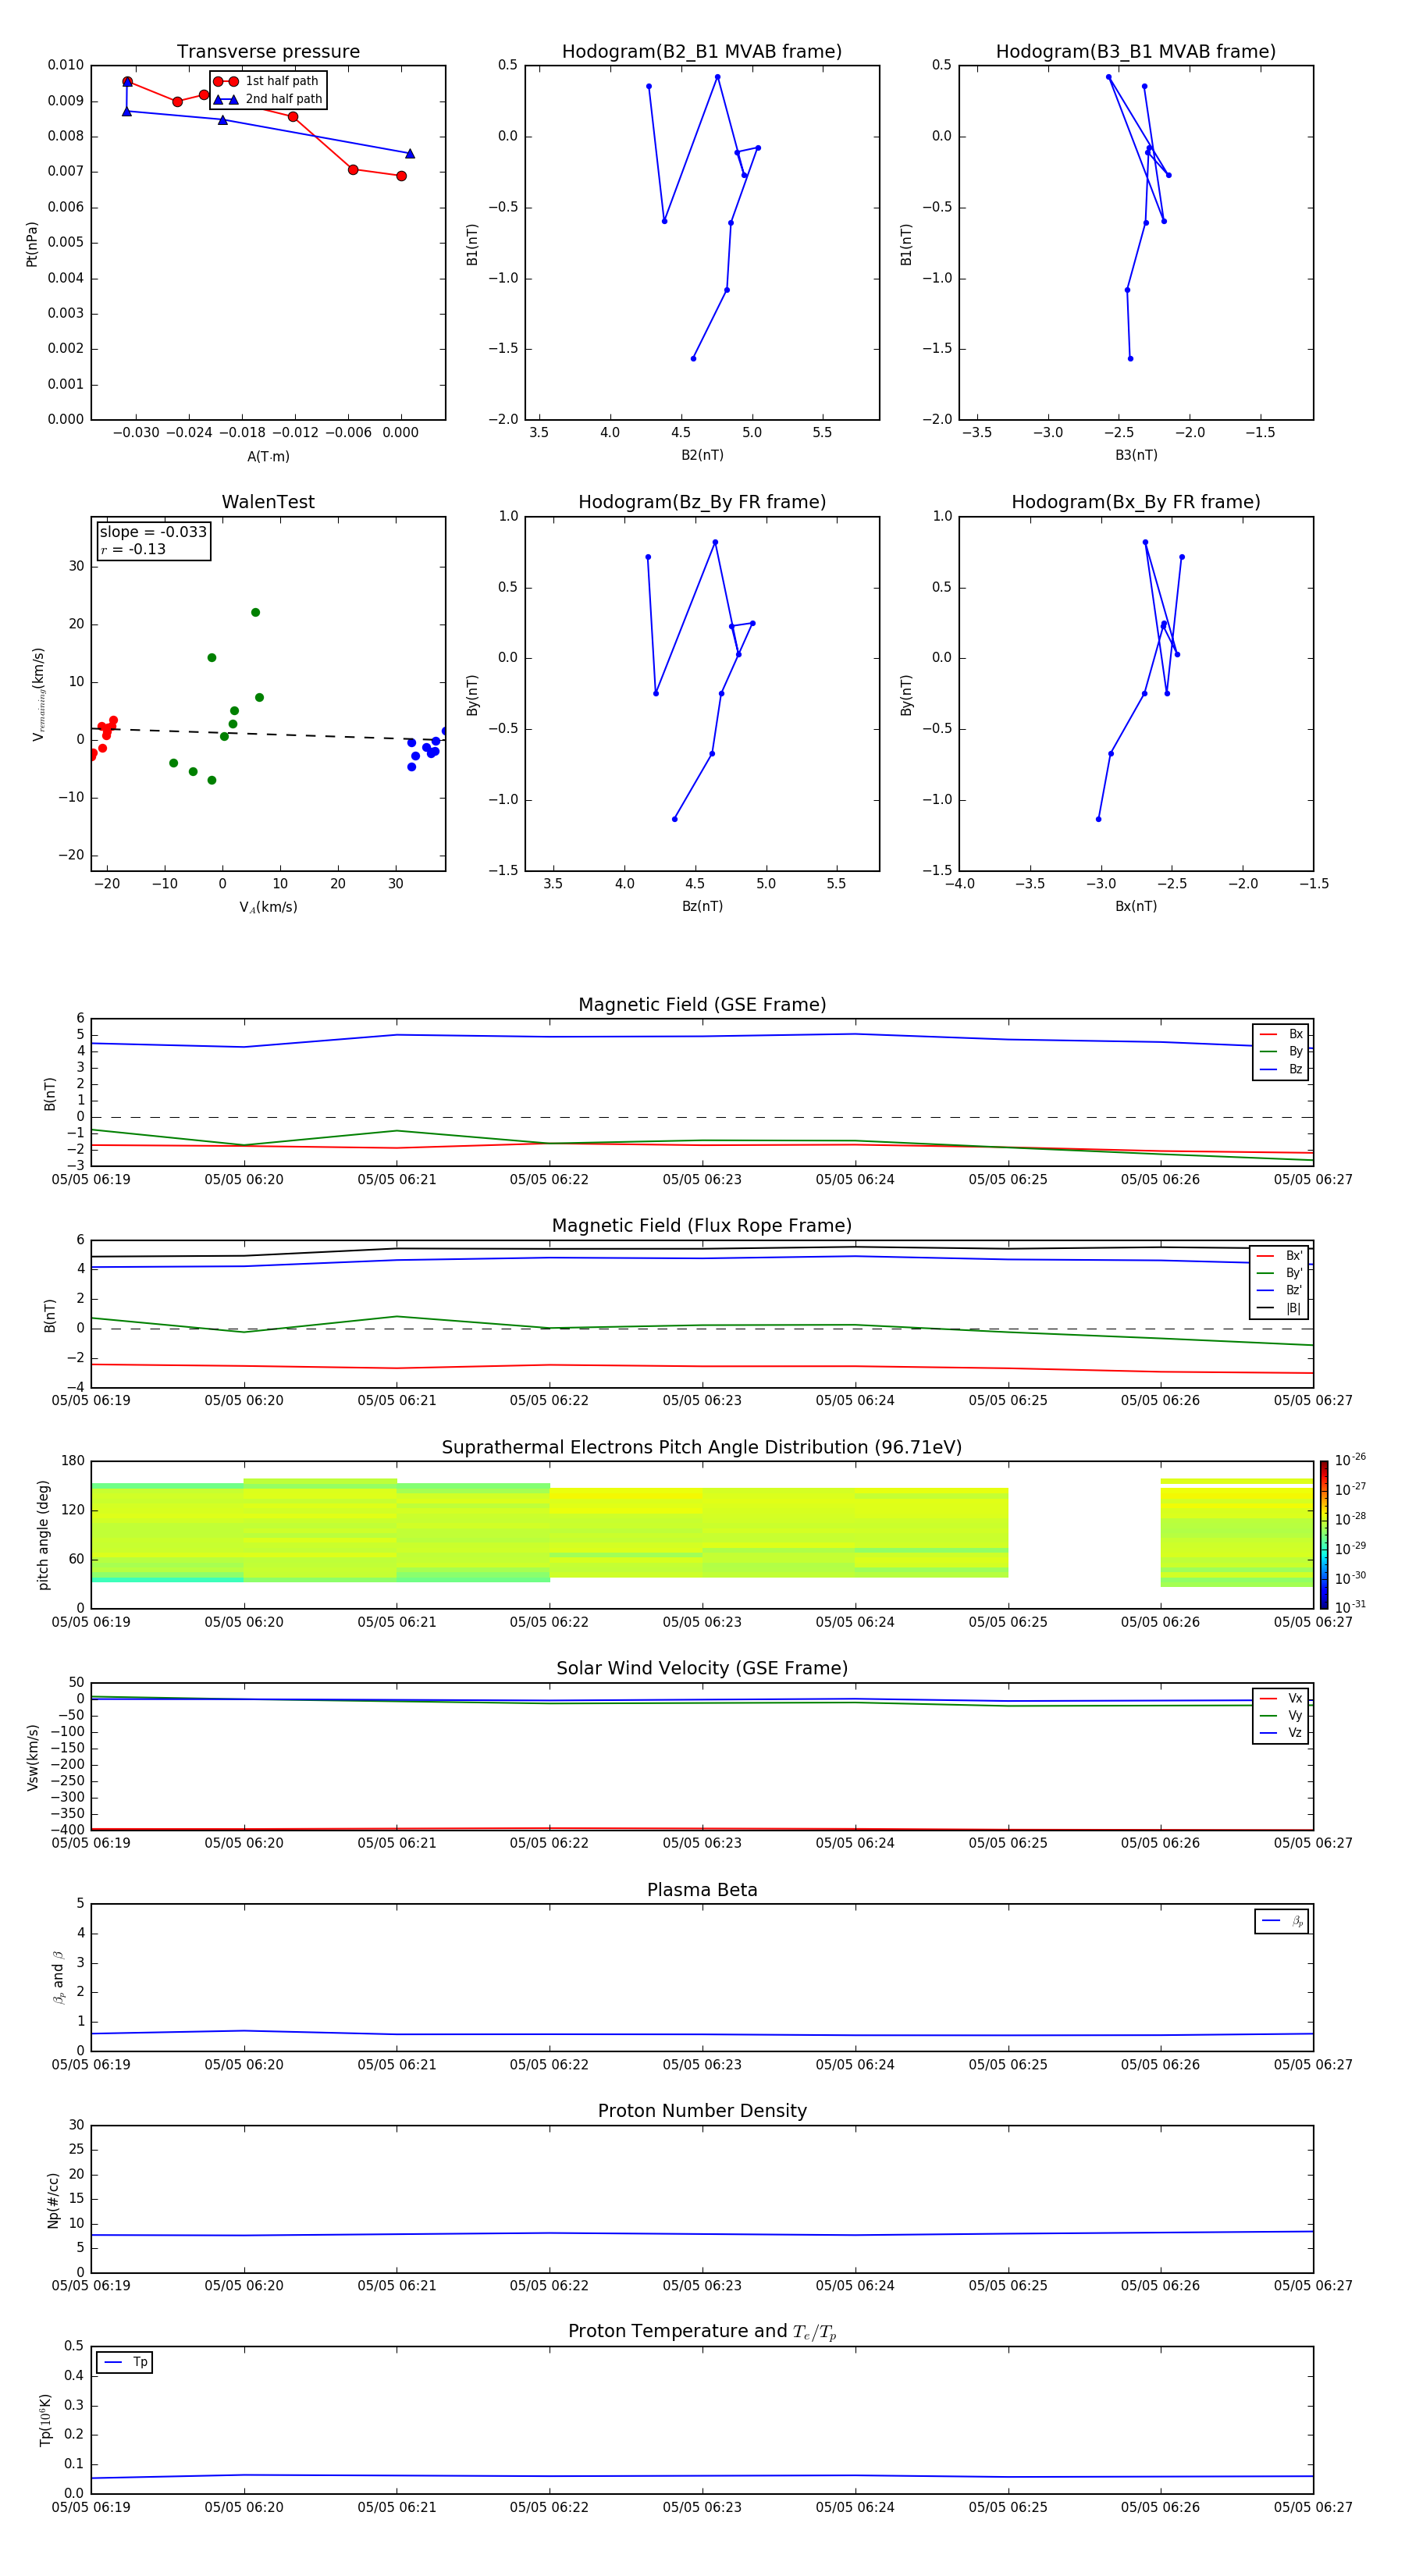Click the dashed fit line in WalenTest plot
The width and height of the screenshot is (1405, 2576).
coord(268,734)
